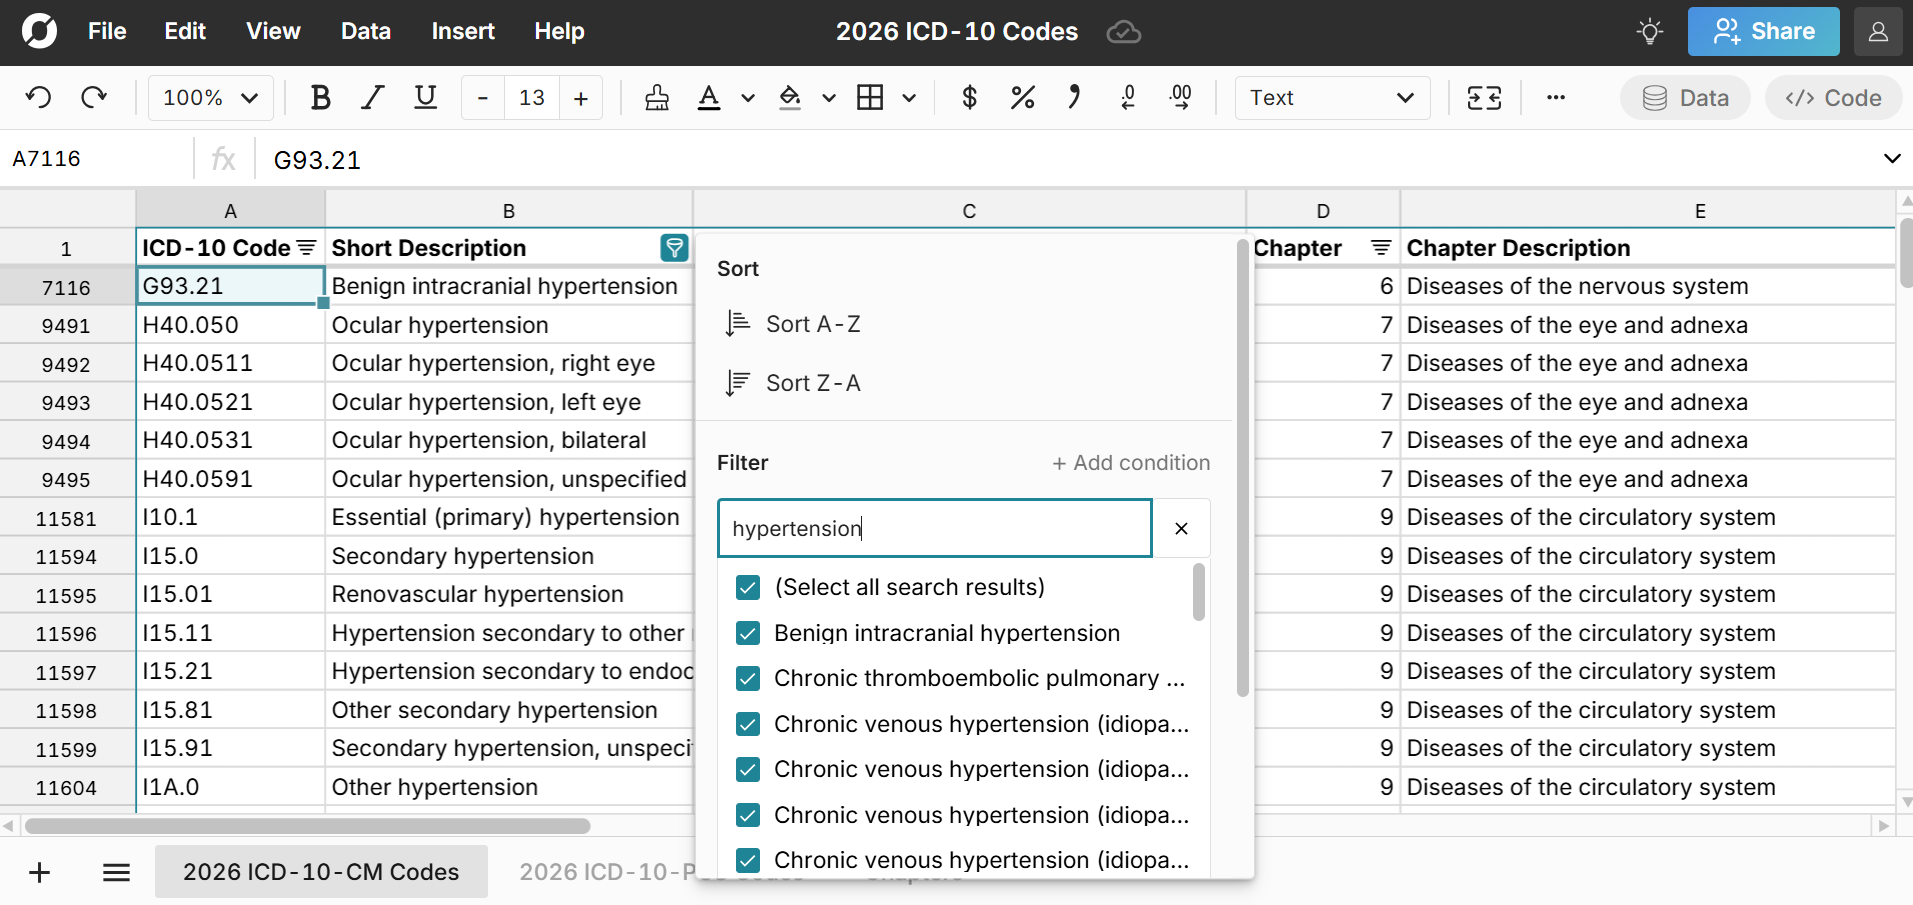Open the Insert menu
Image resolution: width=1913 pixels, height=905 pixels.
tap(462, 32)
